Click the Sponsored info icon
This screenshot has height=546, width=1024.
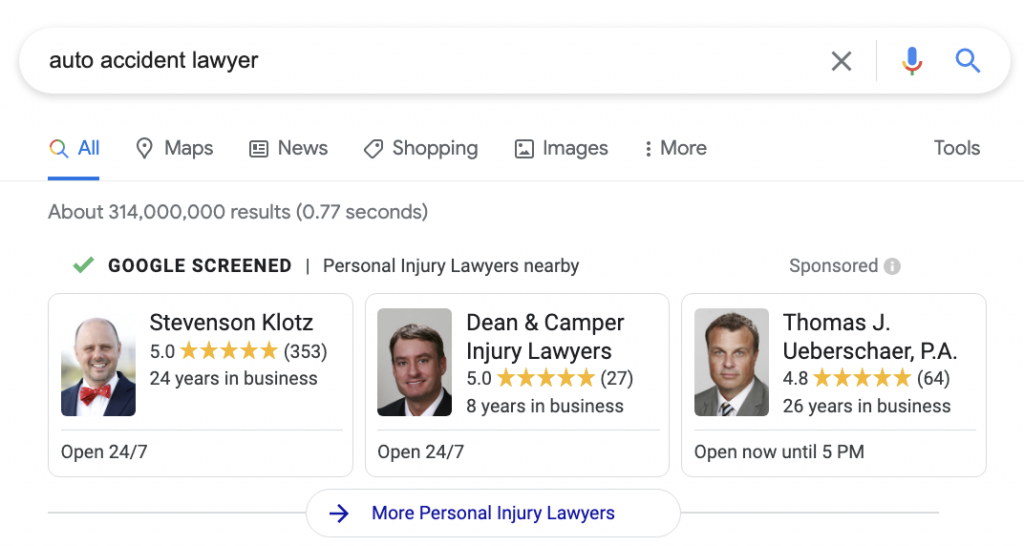(892, 266)
